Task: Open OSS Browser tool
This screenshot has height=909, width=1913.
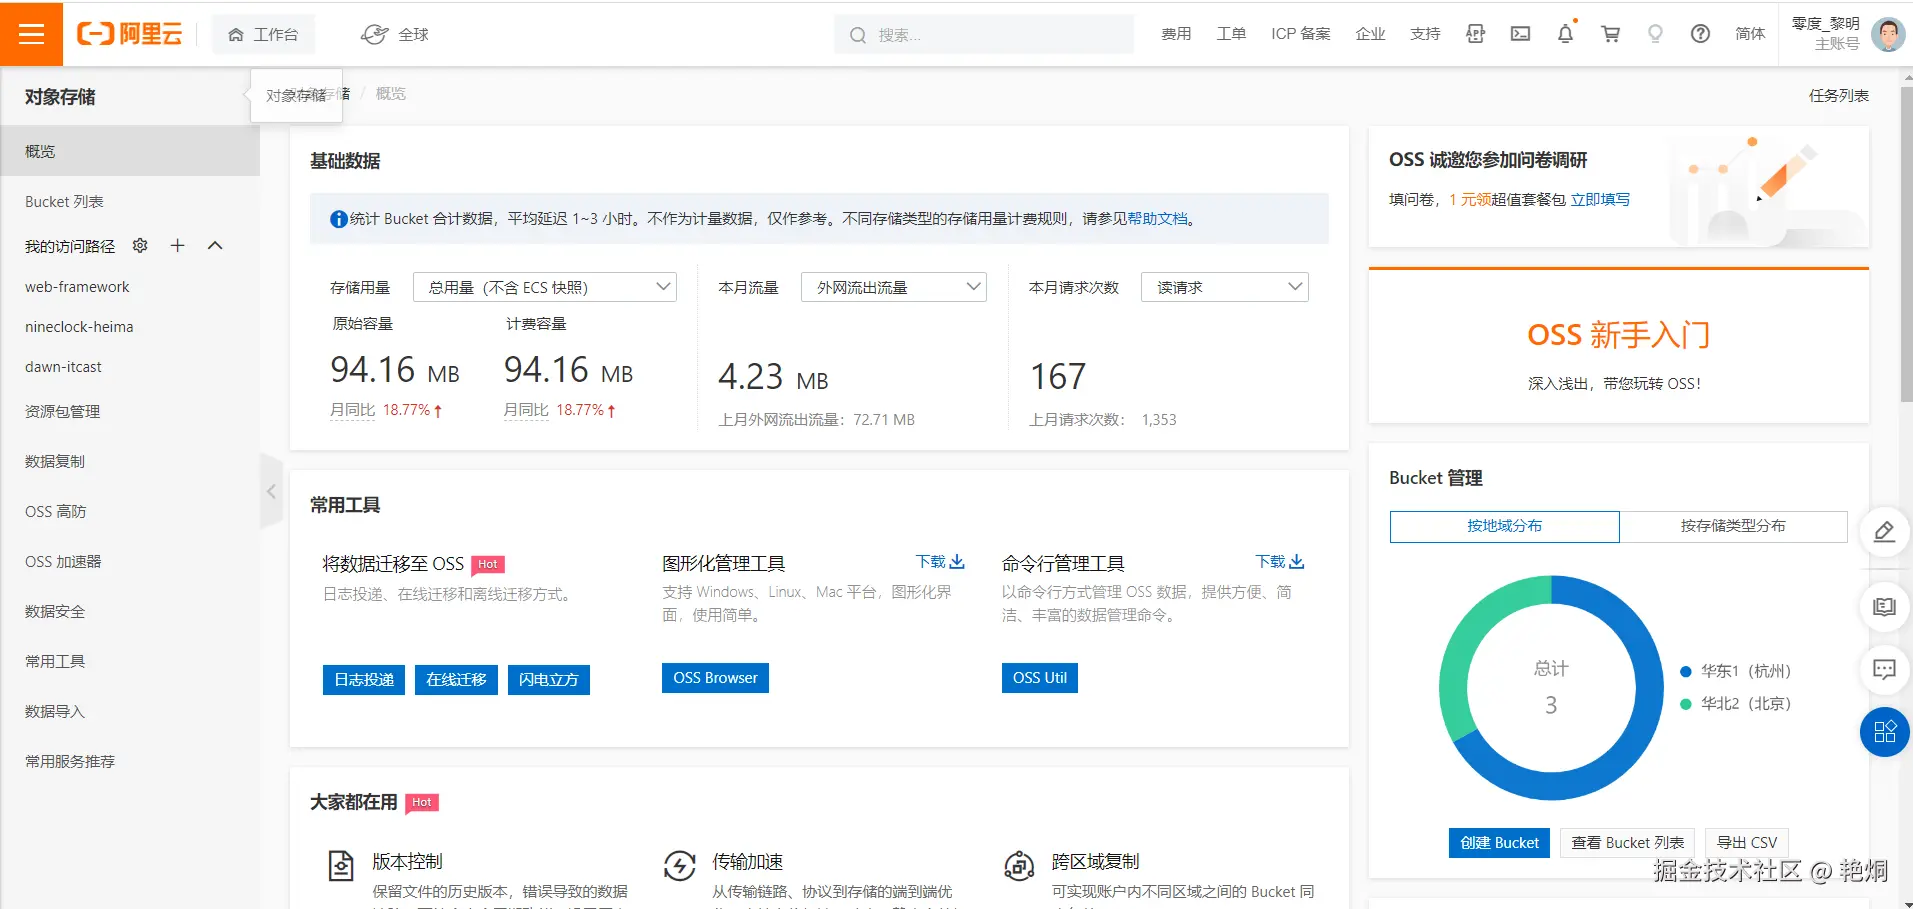Action: coord(715,677)
